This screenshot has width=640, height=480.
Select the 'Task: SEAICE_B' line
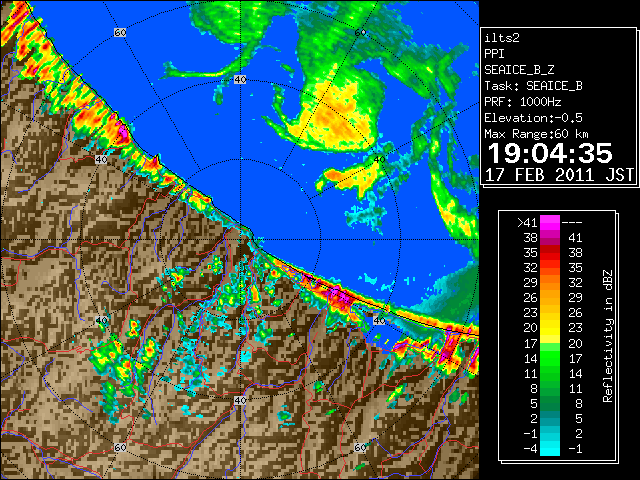pyautogui.click(x=533, y=86)
